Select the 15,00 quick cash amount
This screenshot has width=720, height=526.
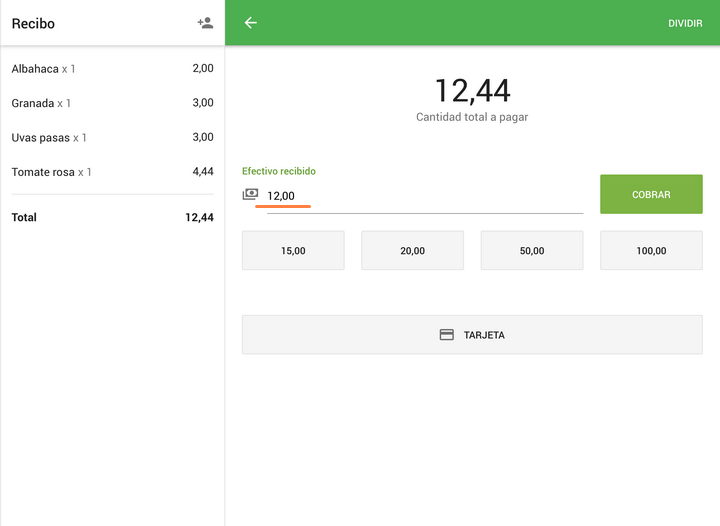tap(293, 251)
